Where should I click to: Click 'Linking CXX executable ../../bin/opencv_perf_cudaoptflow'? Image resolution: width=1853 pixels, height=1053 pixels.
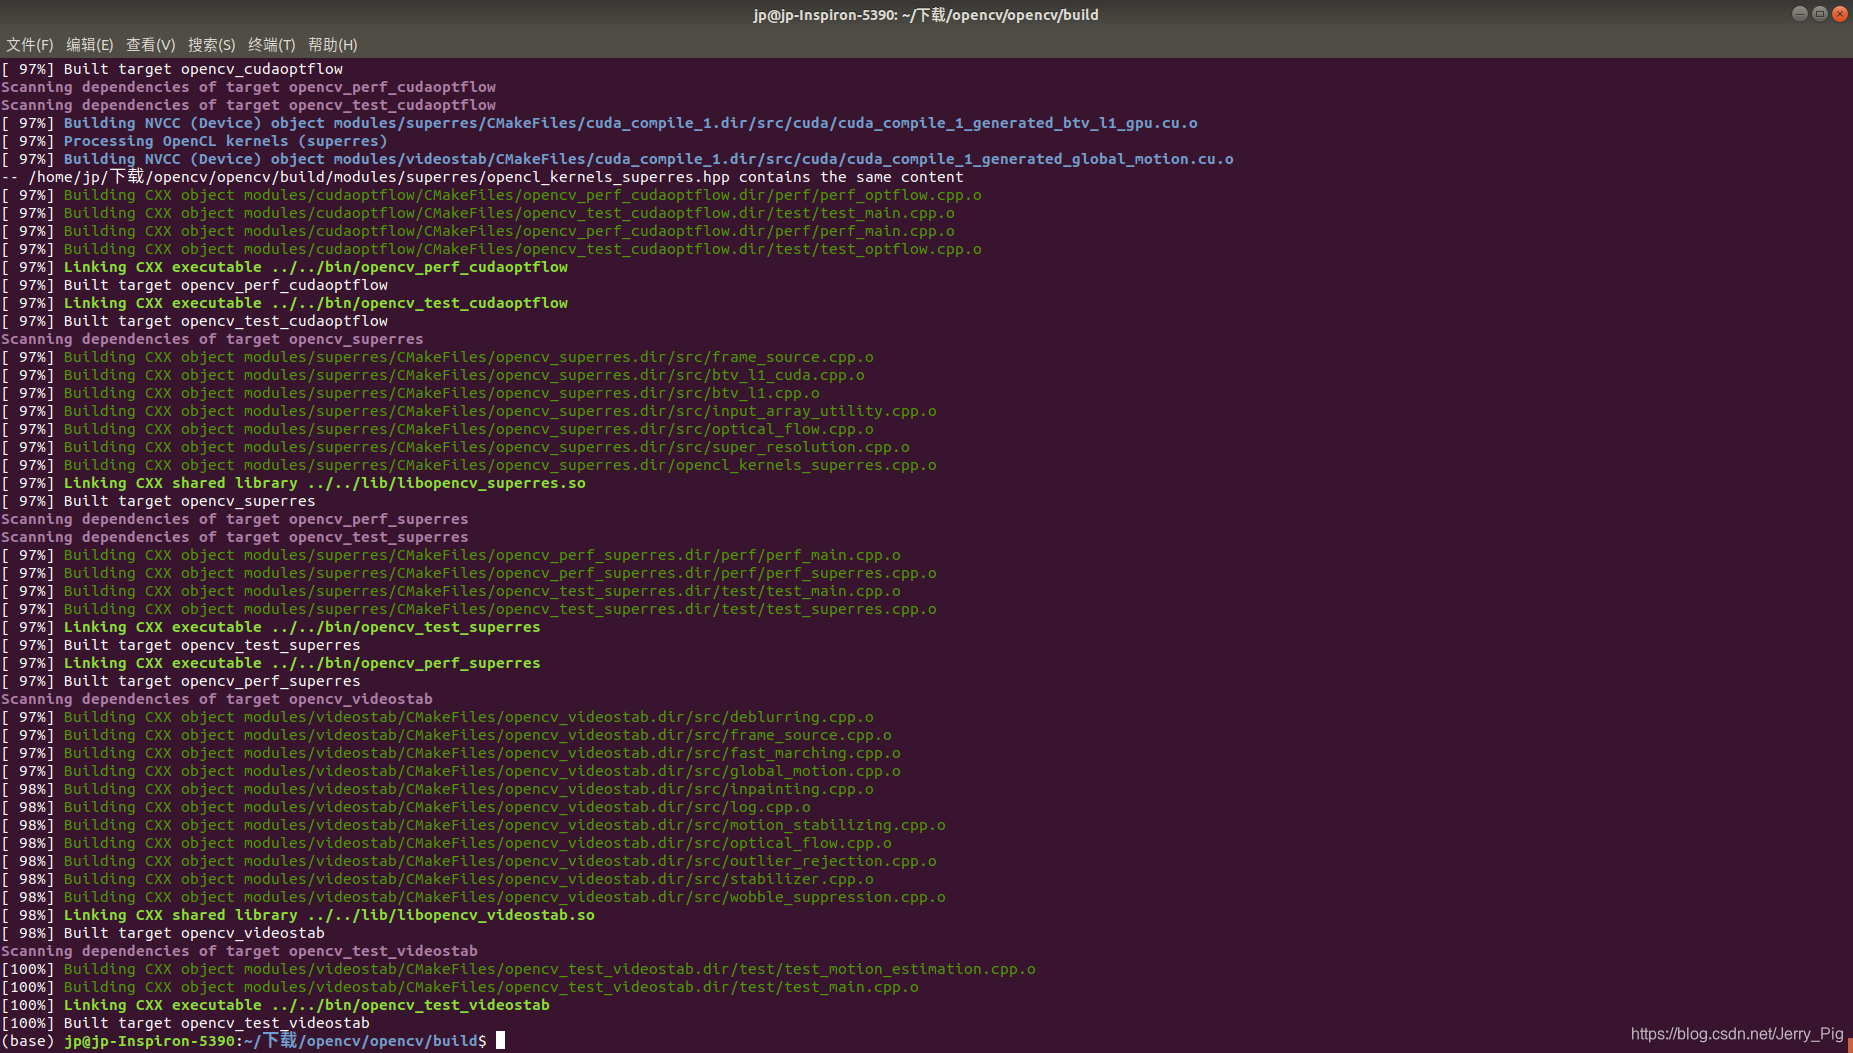point(284,267)
